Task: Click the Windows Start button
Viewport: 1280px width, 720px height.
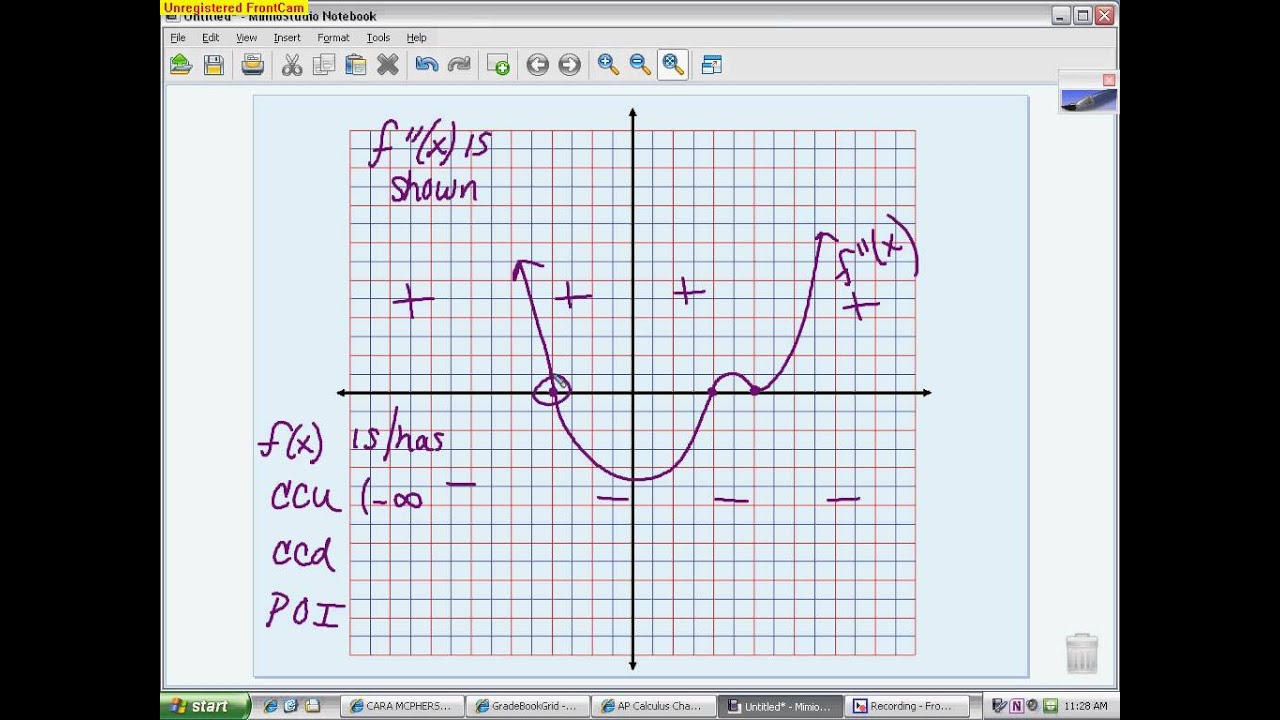Action: [x=204, y=706]
